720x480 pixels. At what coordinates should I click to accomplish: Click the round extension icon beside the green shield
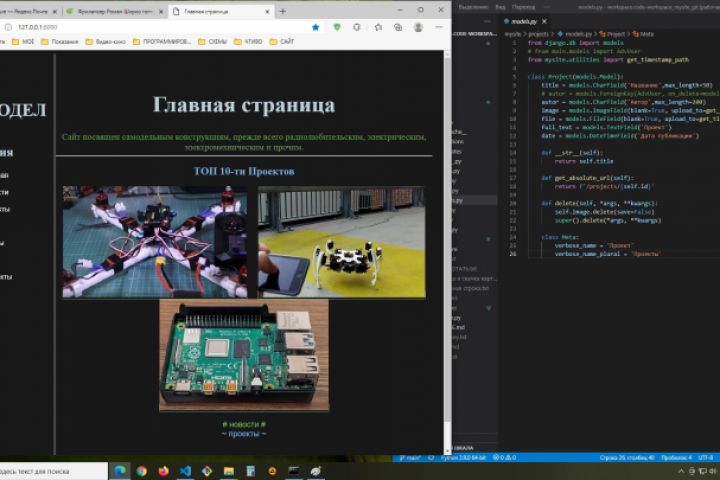coord(357,27)
